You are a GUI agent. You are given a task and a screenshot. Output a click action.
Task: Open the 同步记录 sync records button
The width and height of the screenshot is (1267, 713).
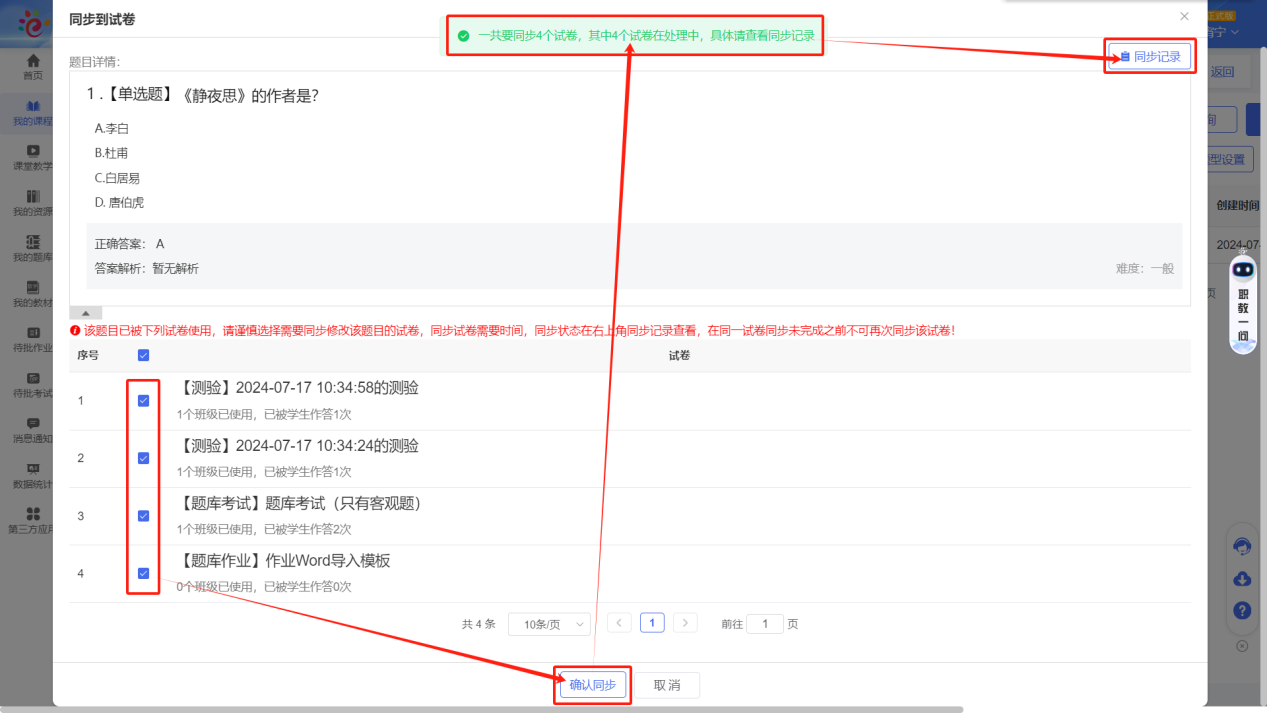click(x=1150, y=57)
